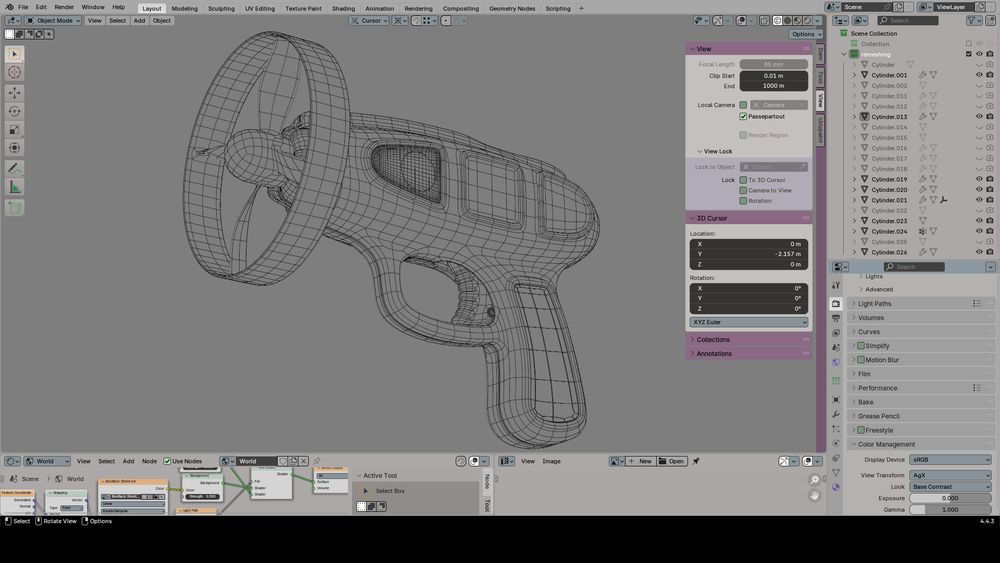1000x563 pixels.
Task: Pick the Transform tool
Action: [14, 148]
